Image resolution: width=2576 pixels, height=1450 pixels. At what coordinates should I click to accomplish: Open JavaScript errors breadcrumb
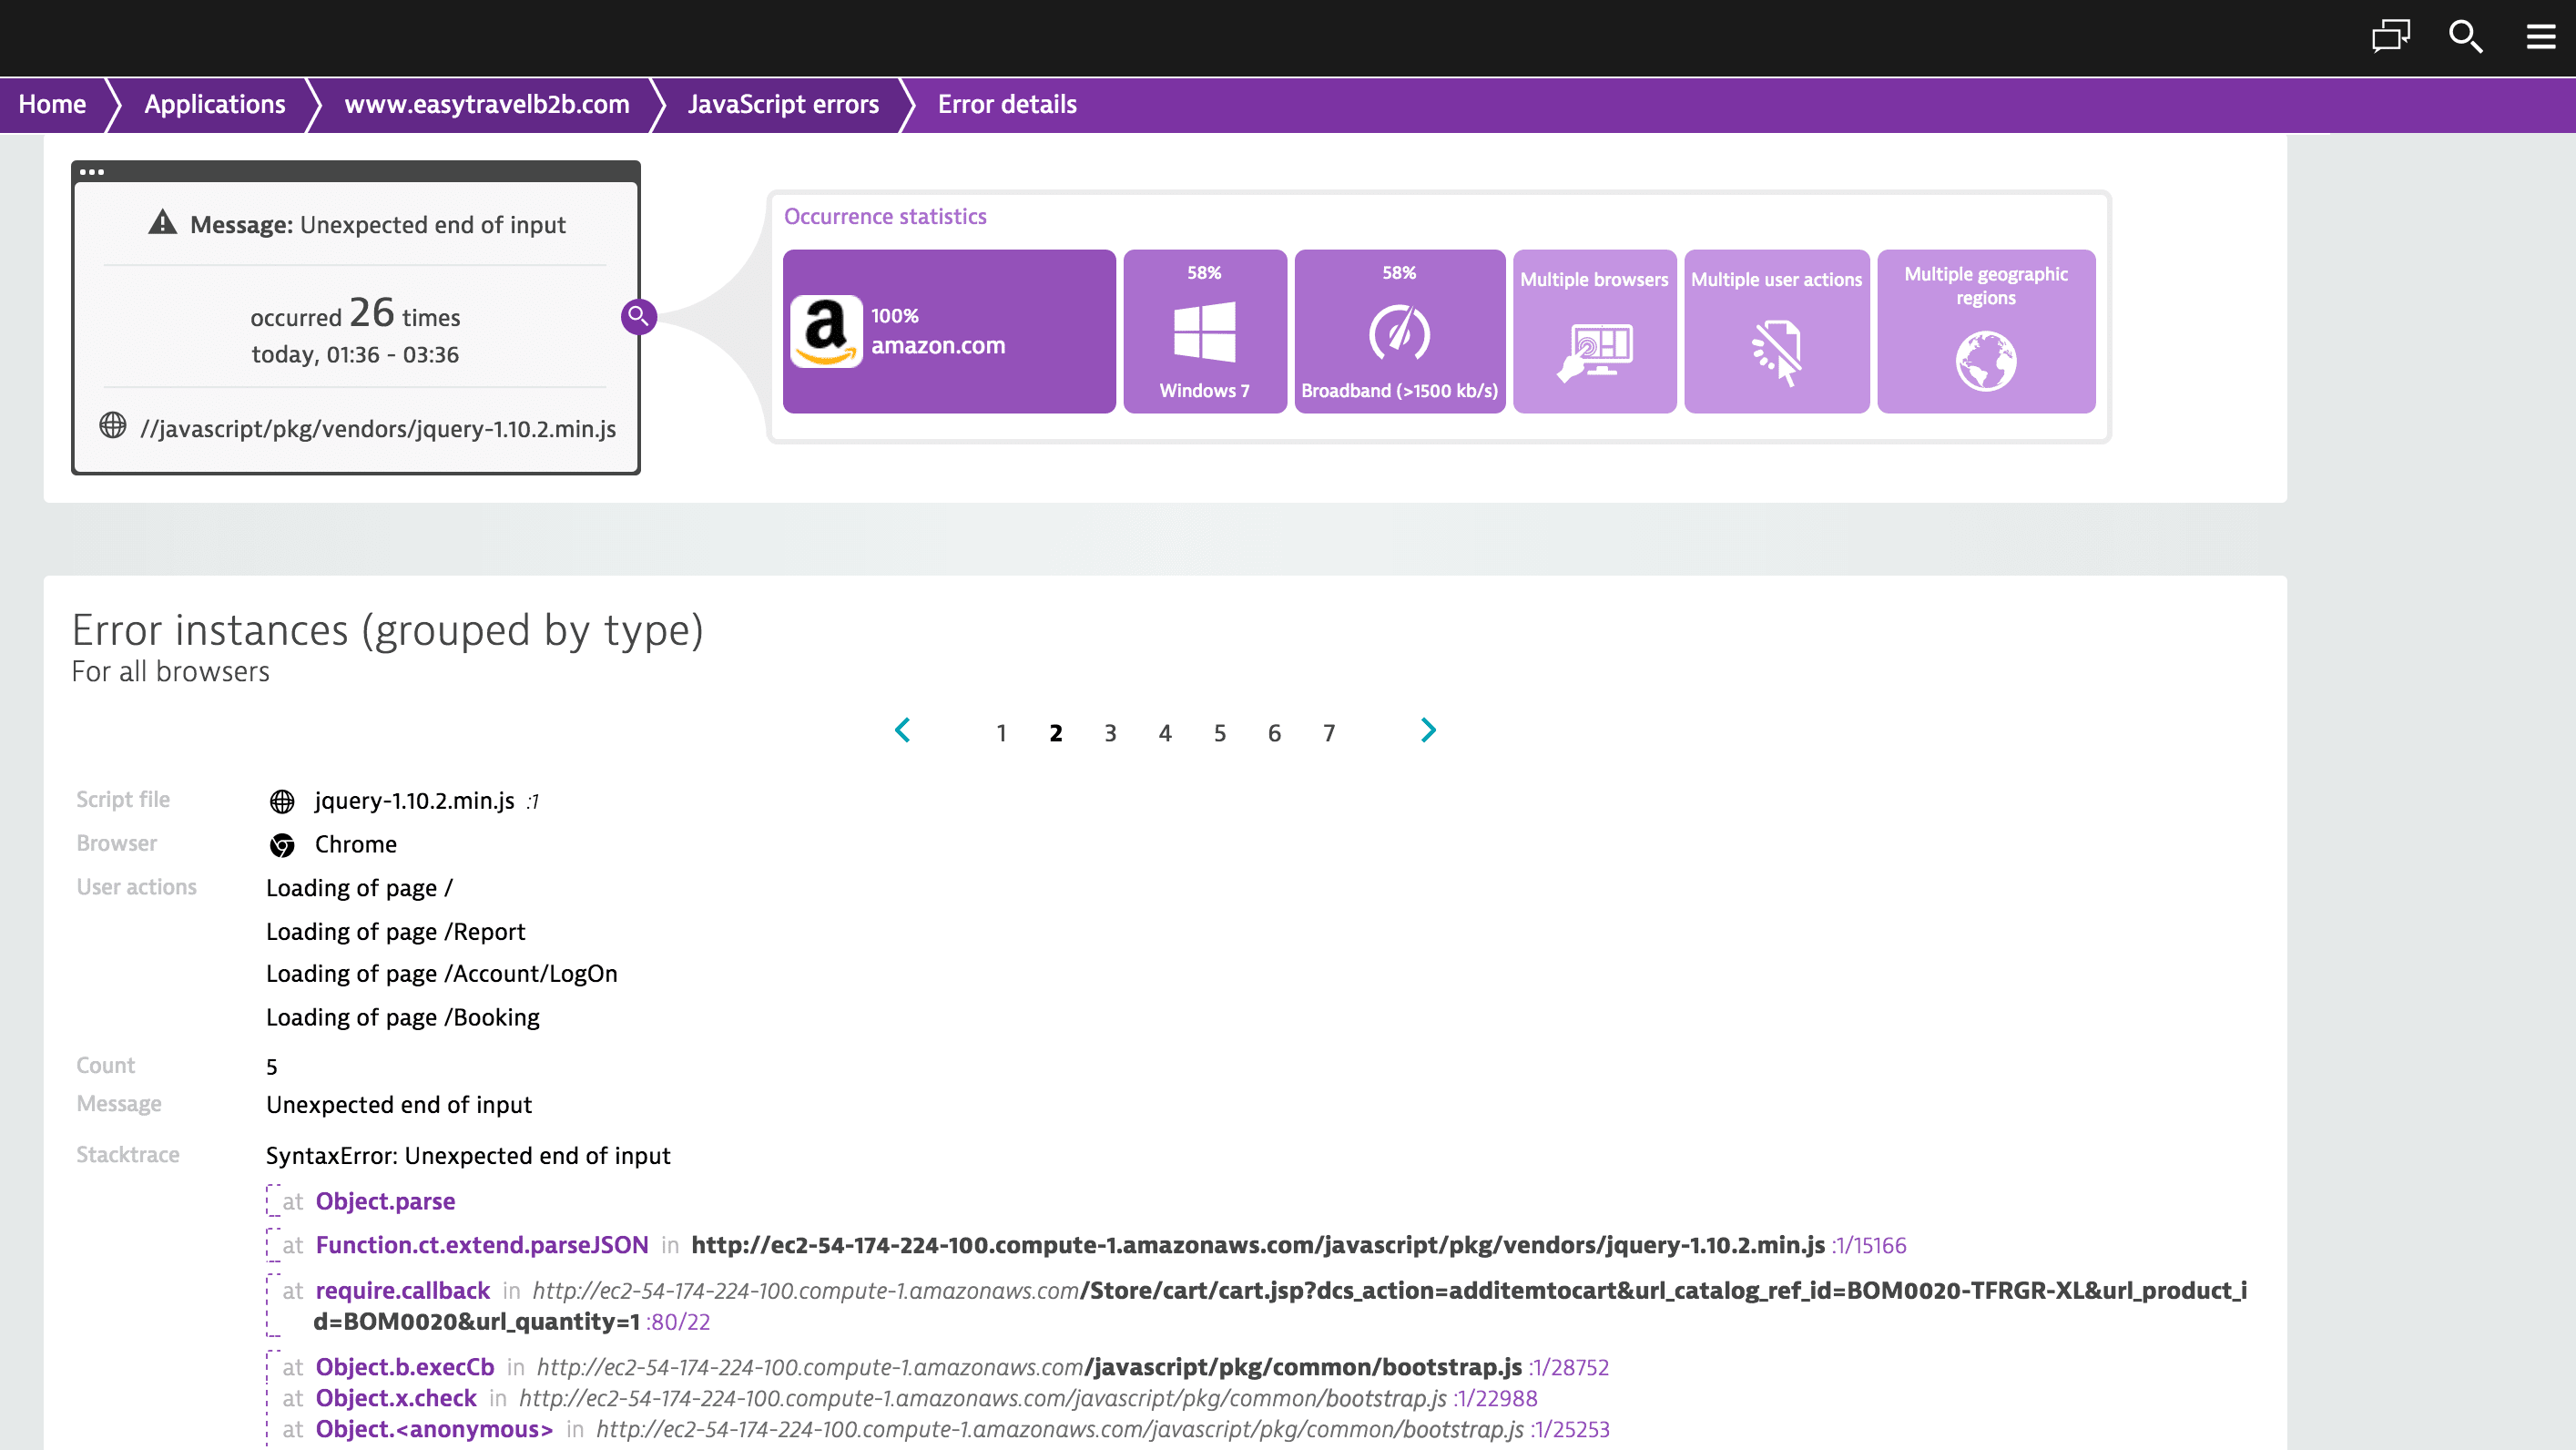783,104
